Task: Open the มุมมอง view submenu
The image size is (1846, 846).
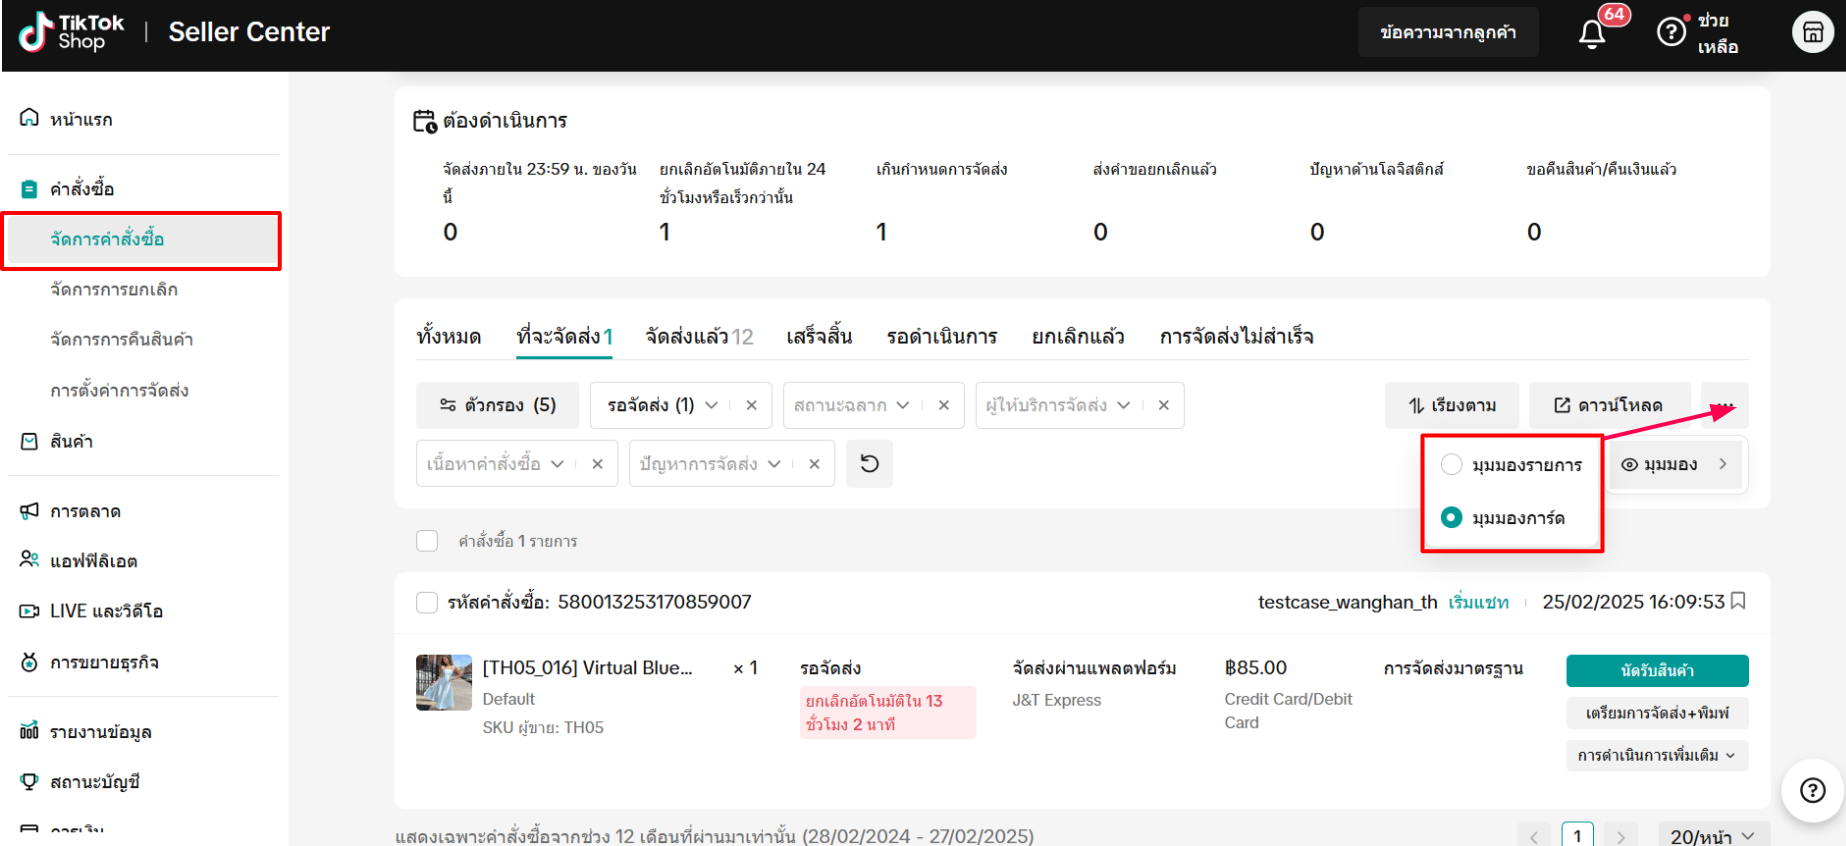Action: click(1675, 464)
